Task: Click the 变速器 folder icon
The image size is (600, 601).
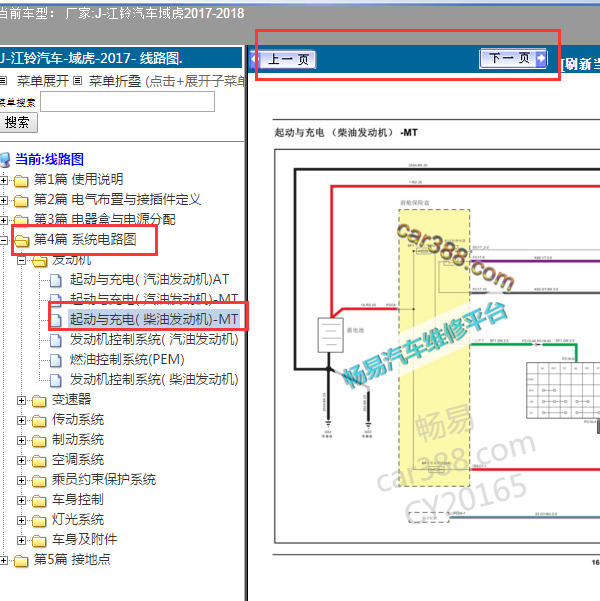Action: click(39, 401)
